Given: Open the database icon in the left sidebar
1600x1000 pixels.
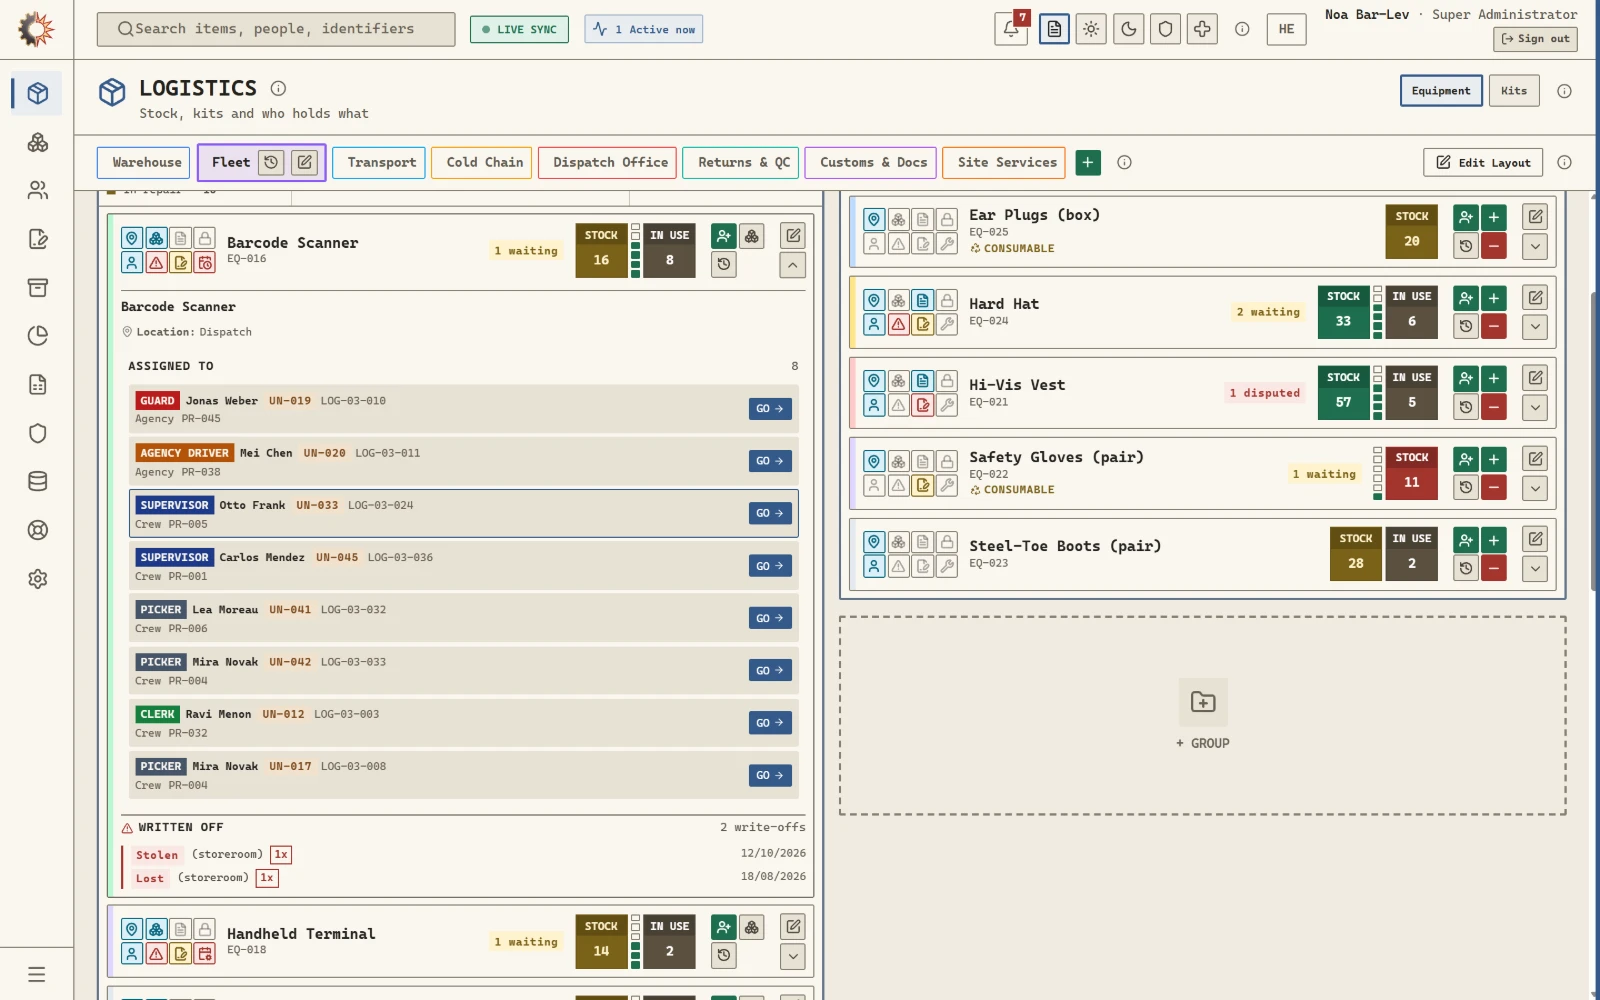Looking at the screenshot, I should pos(38,481).
